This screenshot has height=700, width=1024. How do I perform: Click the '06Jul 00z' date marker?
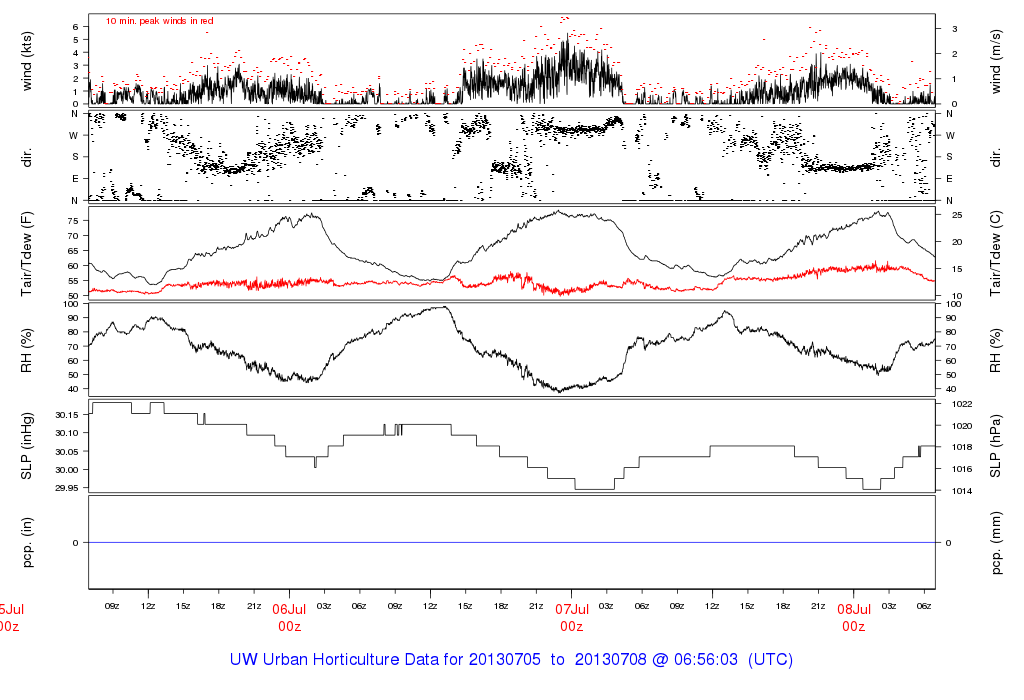tap(289, 617)
